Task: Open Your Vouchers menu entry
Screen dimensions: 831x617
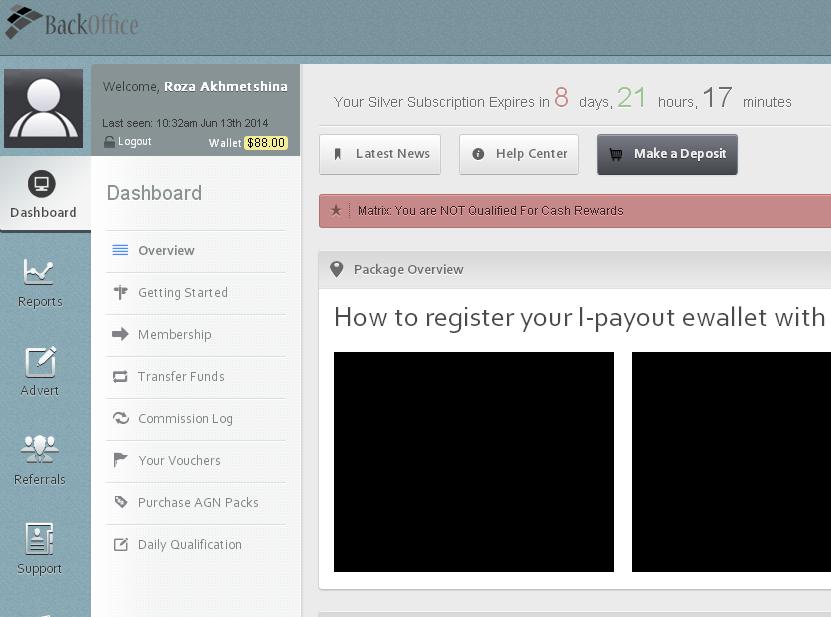Action: (x=196, y=460)
